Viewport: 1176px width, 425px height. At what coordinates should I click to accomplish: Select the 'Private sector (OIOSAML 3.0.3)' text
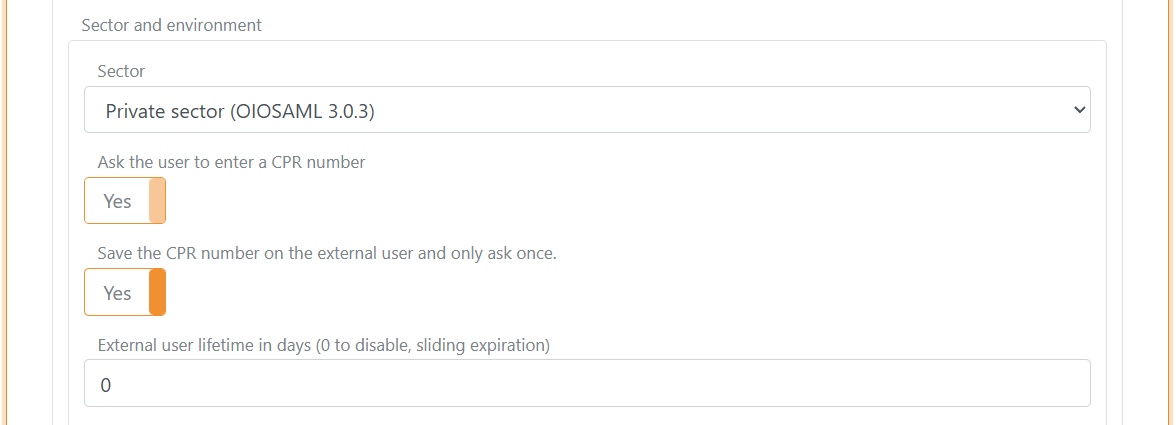pos(240,112)
